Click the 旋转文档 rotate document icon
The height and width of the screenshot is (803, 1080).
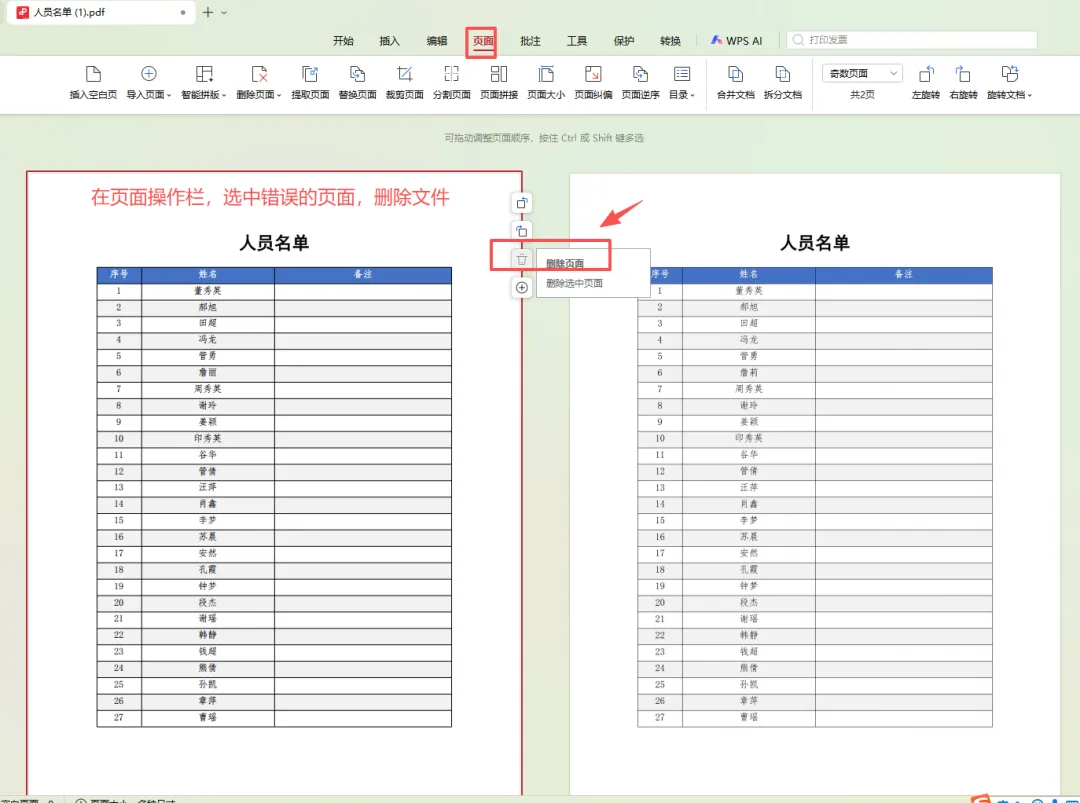coord(1009,74)
